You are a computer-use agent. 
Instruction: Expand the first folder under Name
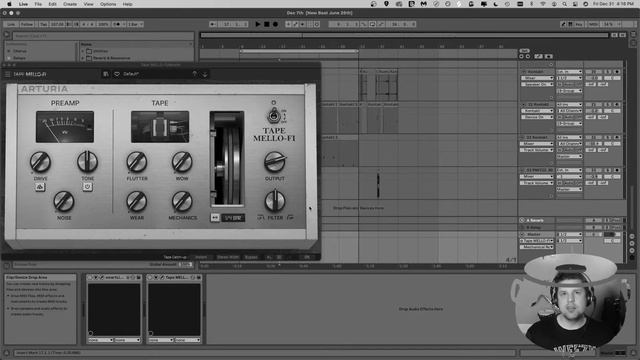[83, 51]
